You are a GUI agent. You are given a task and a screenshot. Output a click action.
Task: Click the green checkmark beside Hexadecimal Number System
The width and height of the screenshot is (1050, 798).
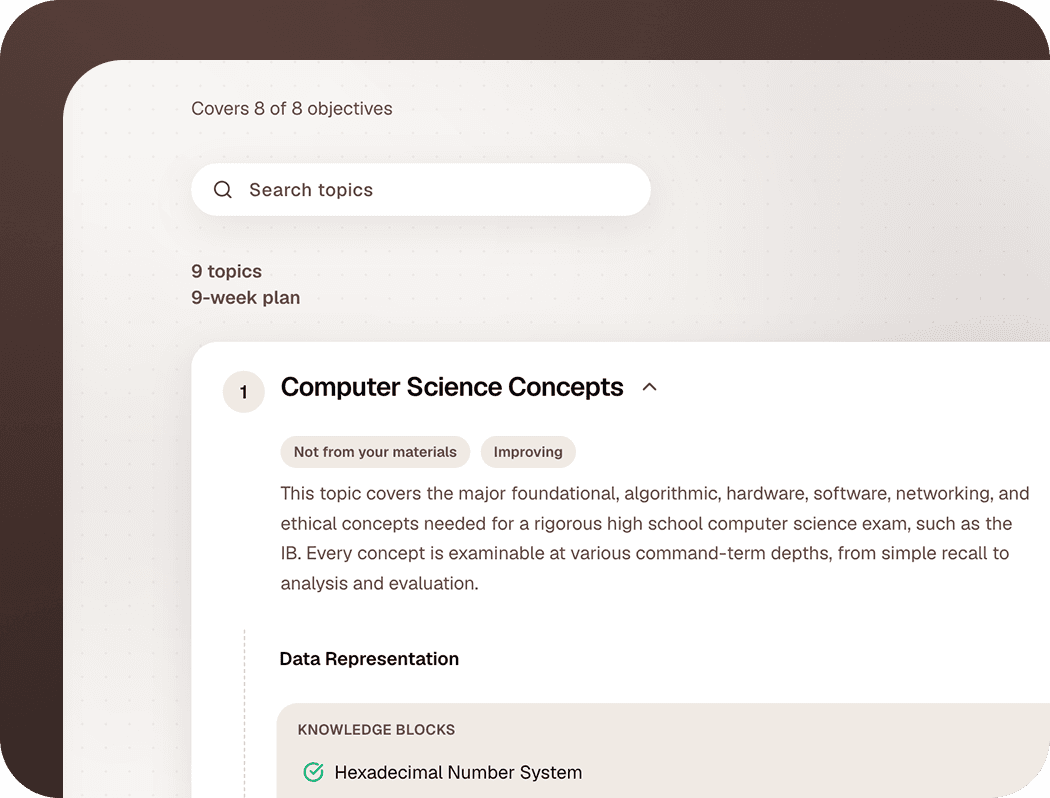point(313,772)
